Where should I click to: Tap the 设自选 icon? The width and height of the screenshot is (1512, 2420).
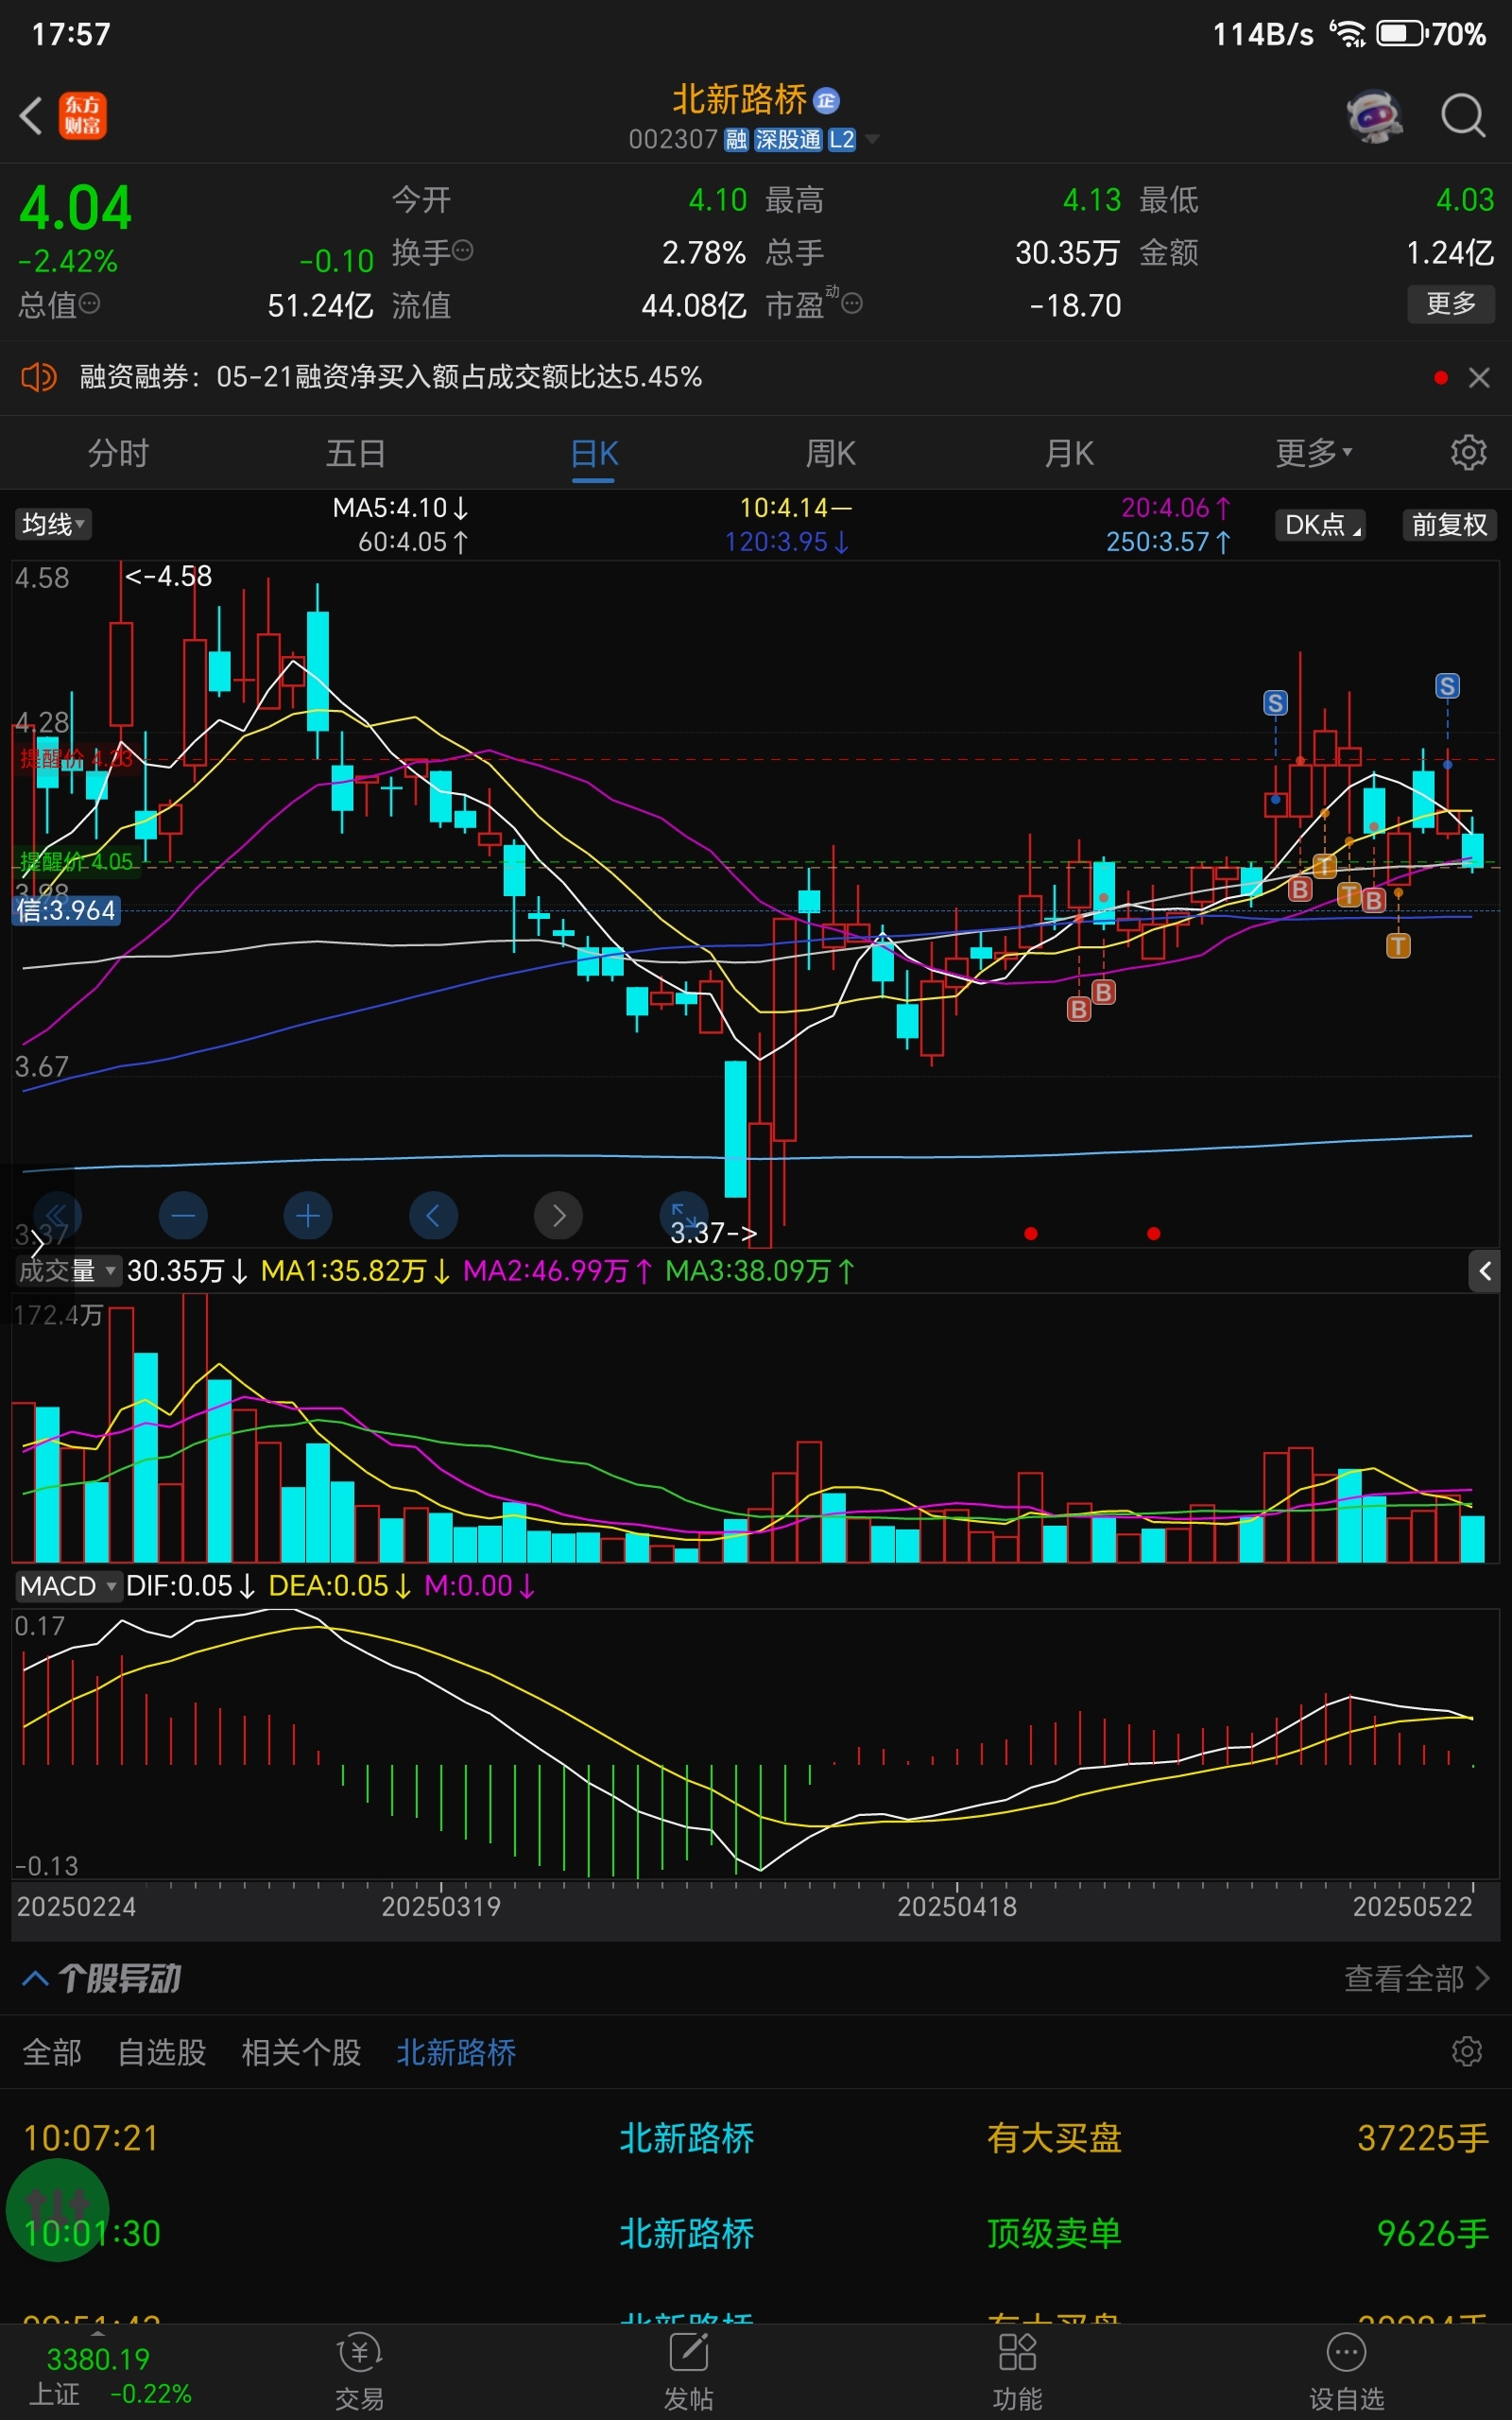click(1346, 2373)
